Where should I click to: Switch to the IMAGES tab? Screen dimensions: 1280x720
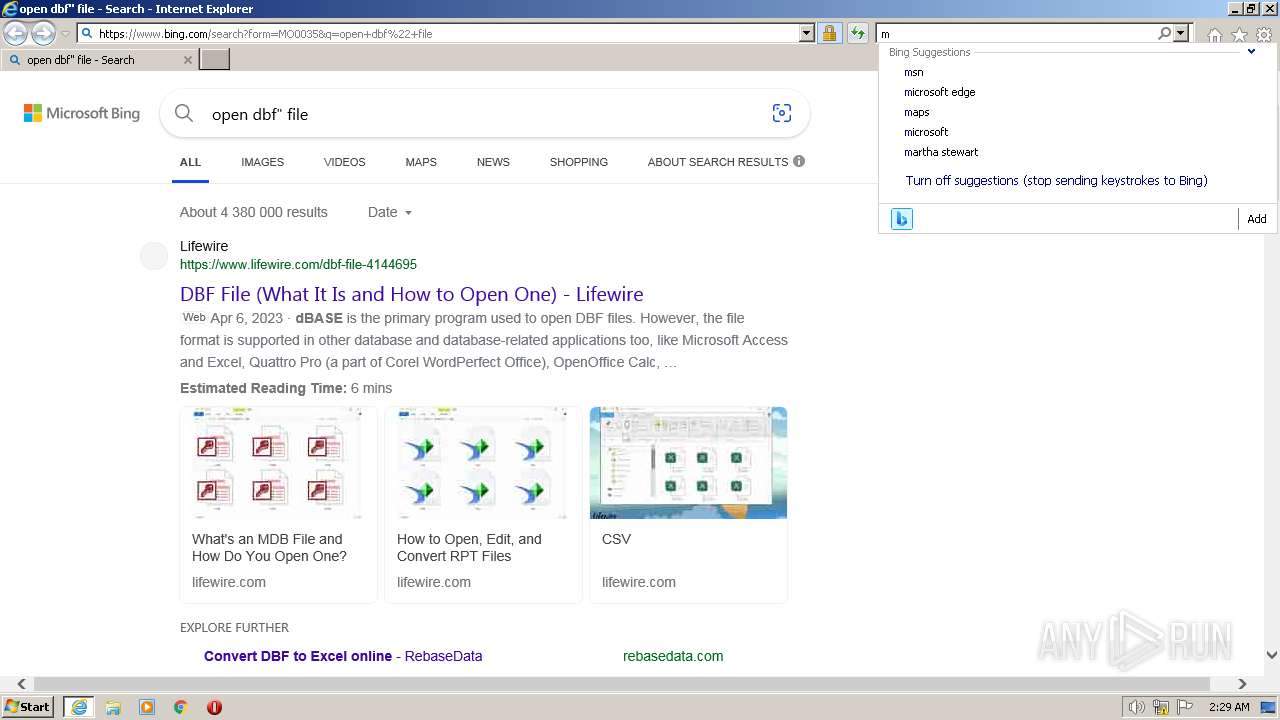coord(262,162)
